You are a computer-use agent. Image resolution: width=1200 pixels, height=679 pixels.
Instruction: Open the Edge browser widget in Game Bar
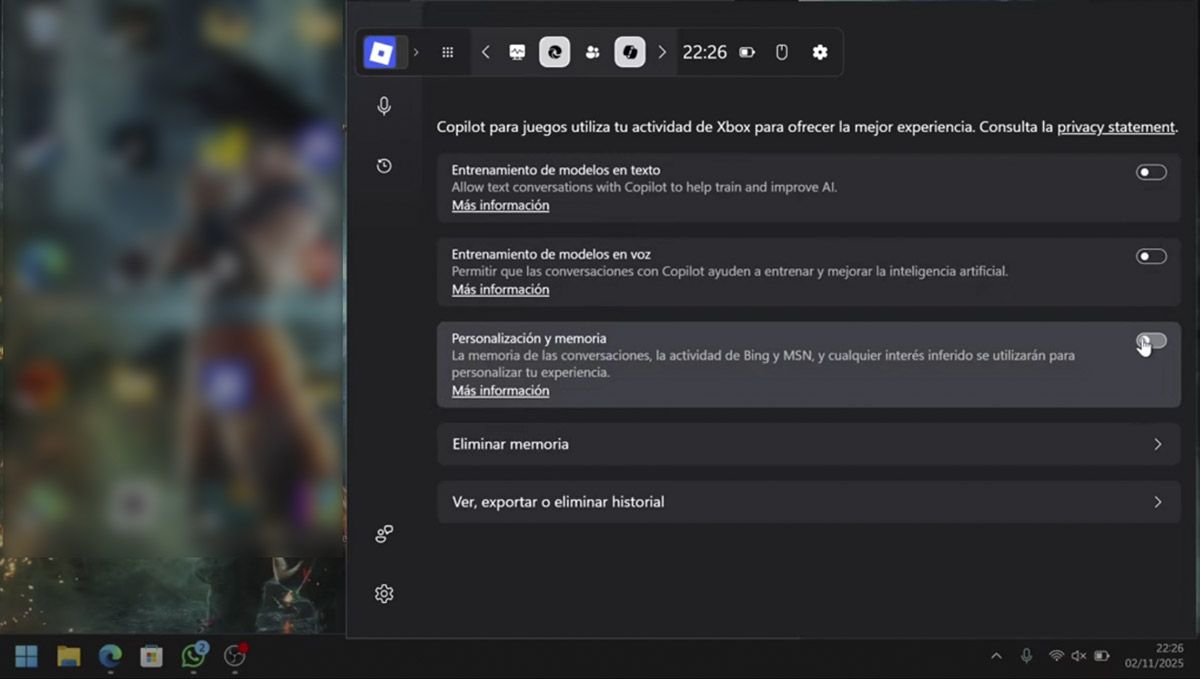coord(555,52)
